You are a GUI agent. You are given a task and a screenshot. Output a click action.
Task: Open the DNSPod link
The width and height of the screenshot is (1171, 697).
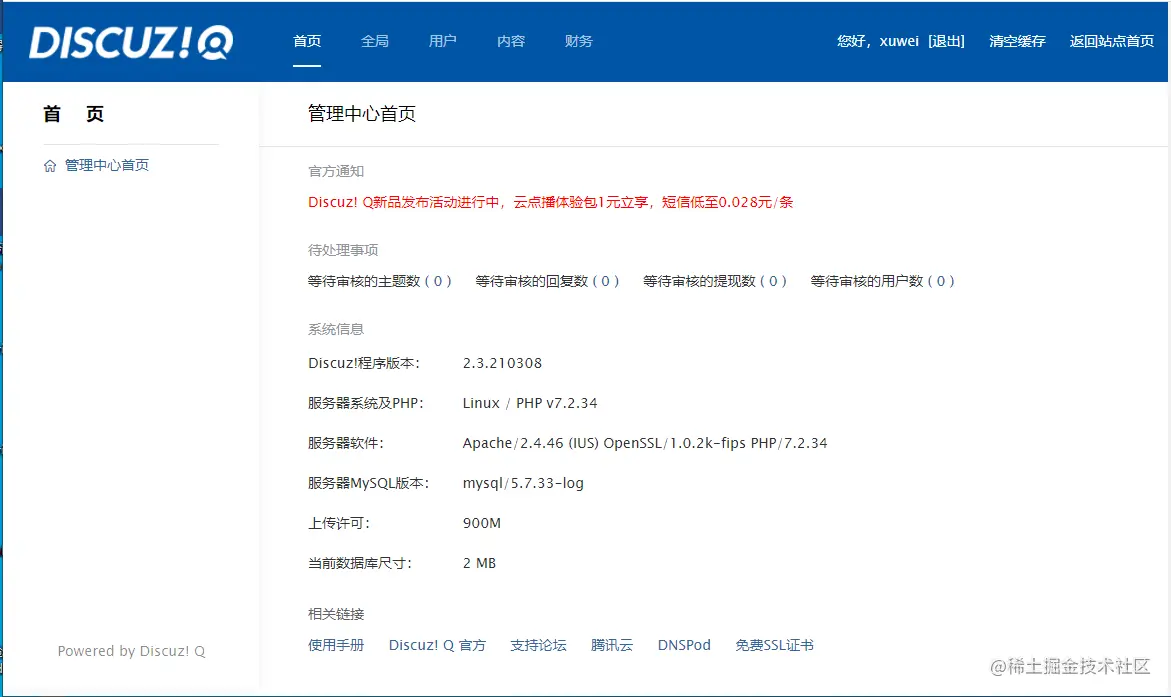[x=684, y=645]
